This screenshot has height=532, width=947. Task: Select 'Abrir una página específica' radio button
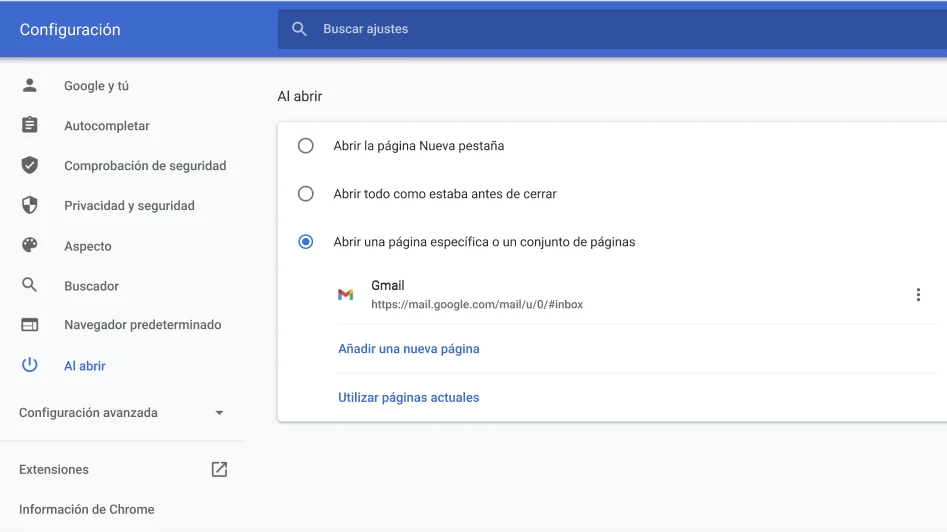point(306,242)
